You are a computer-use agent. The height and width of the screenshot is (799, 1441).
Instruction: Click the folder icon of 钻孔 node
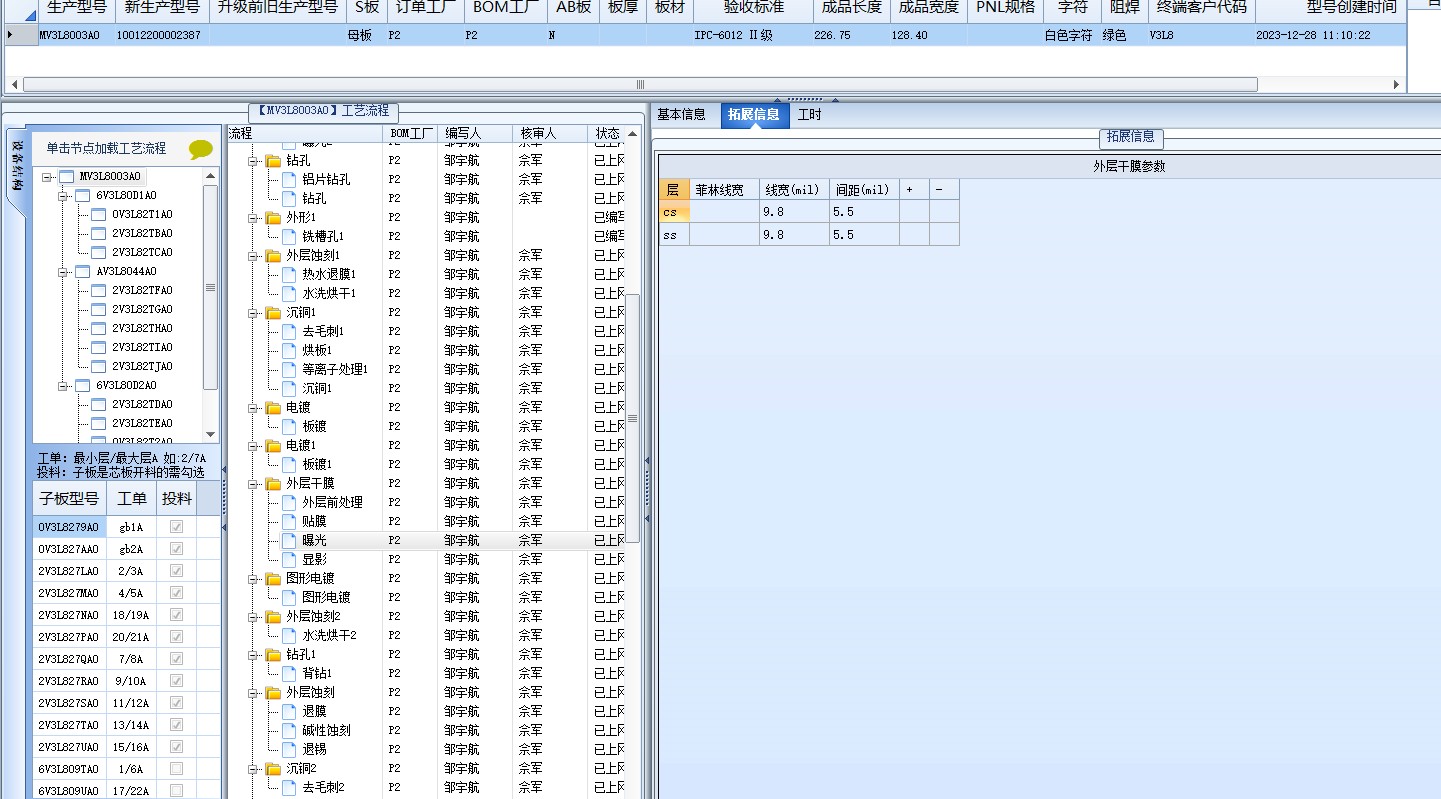click(x=273, y=160)
